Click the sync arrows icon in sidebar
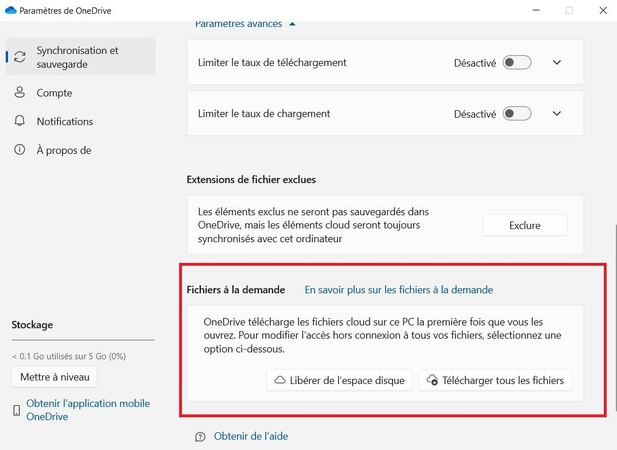This screenshot has width=617, height=450. coord(20,57)
